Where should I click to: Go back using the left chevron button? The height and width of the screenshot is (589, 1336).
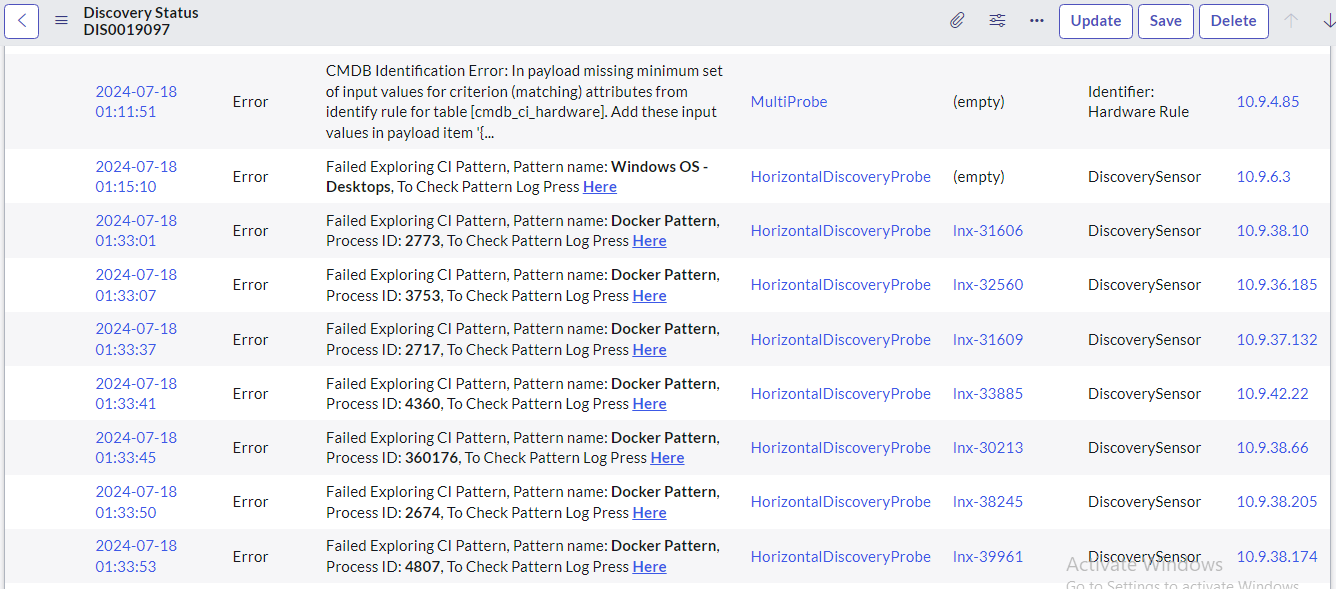(22, 21)
